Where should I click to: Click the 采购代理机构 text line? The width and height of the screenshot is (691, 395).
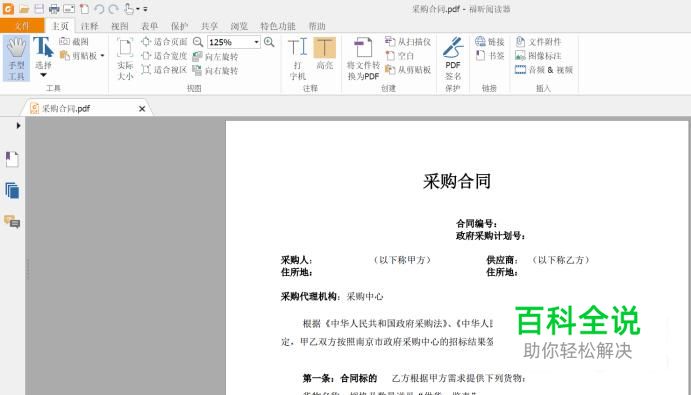pyautogui.click(x=332, y=297)
